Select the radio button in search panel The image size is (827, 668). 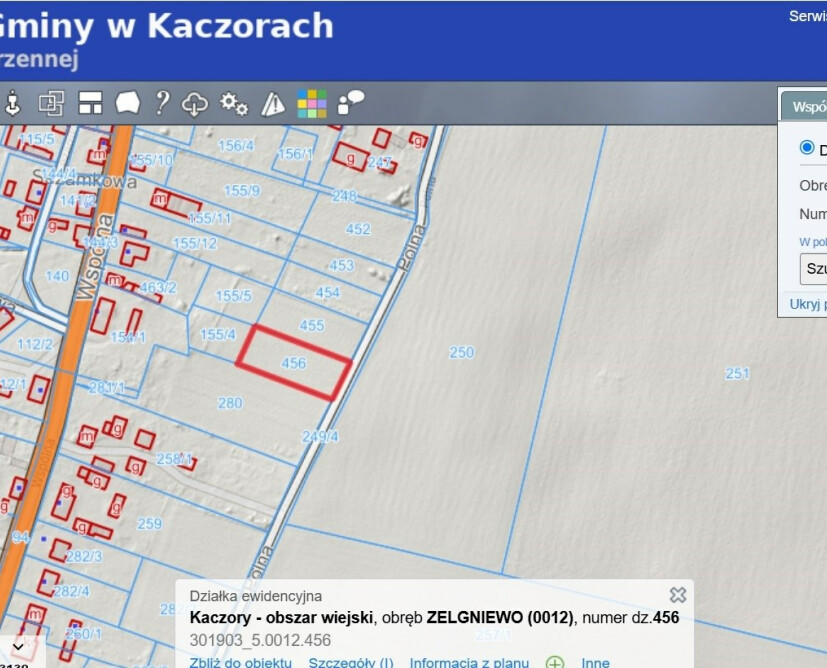point(807,148)
